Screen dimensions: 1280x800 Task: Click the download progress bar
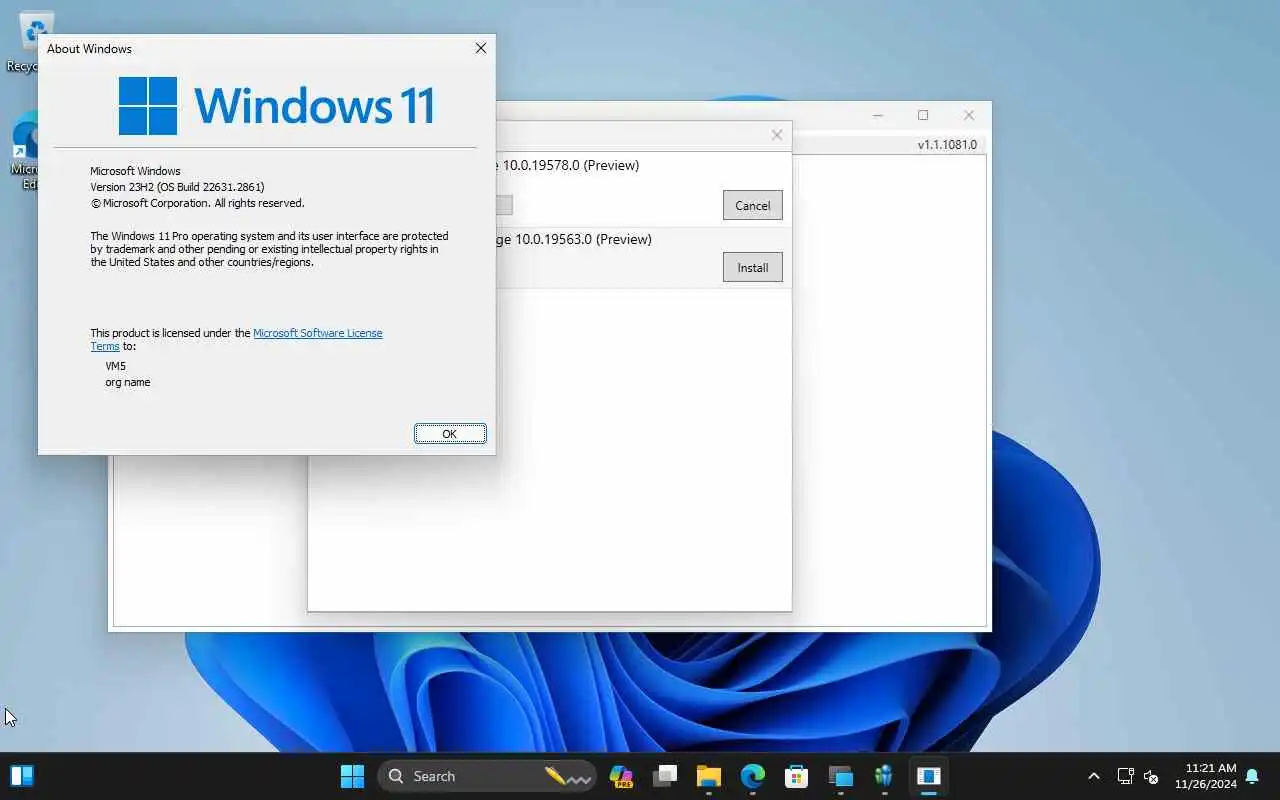click(x=504, y=205)
